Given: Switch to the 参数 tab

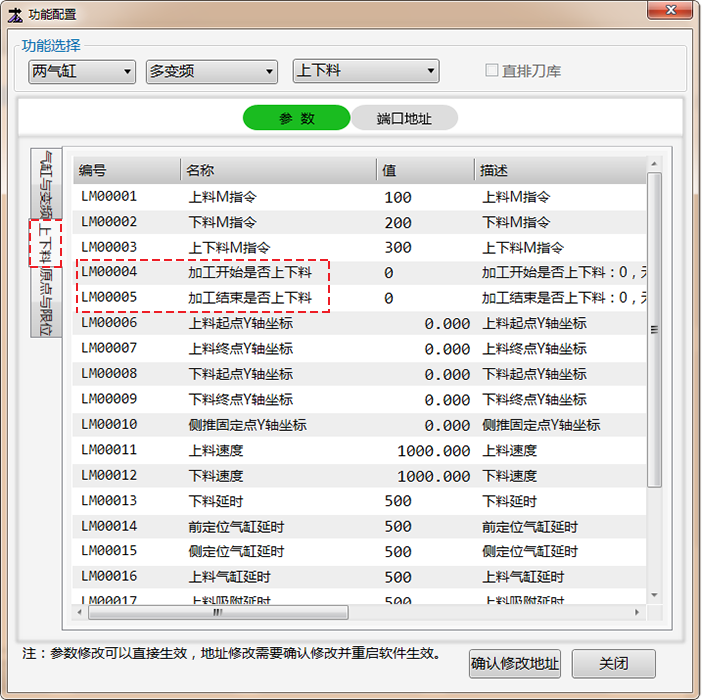Looking at the screenshot, I should (x=296, y=118).
